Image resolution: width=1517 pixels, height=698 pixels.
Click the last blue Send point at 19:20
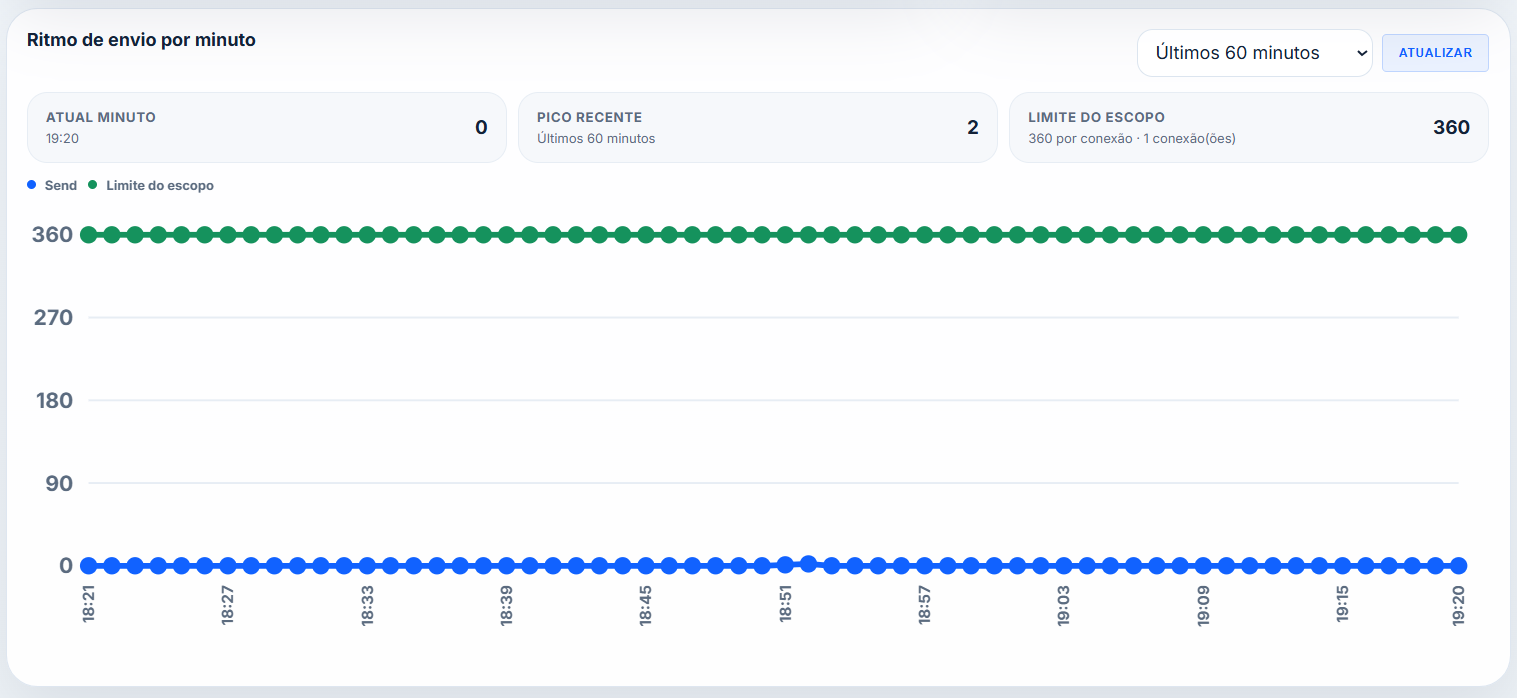pyautogui.click(x=1458, y=565)
